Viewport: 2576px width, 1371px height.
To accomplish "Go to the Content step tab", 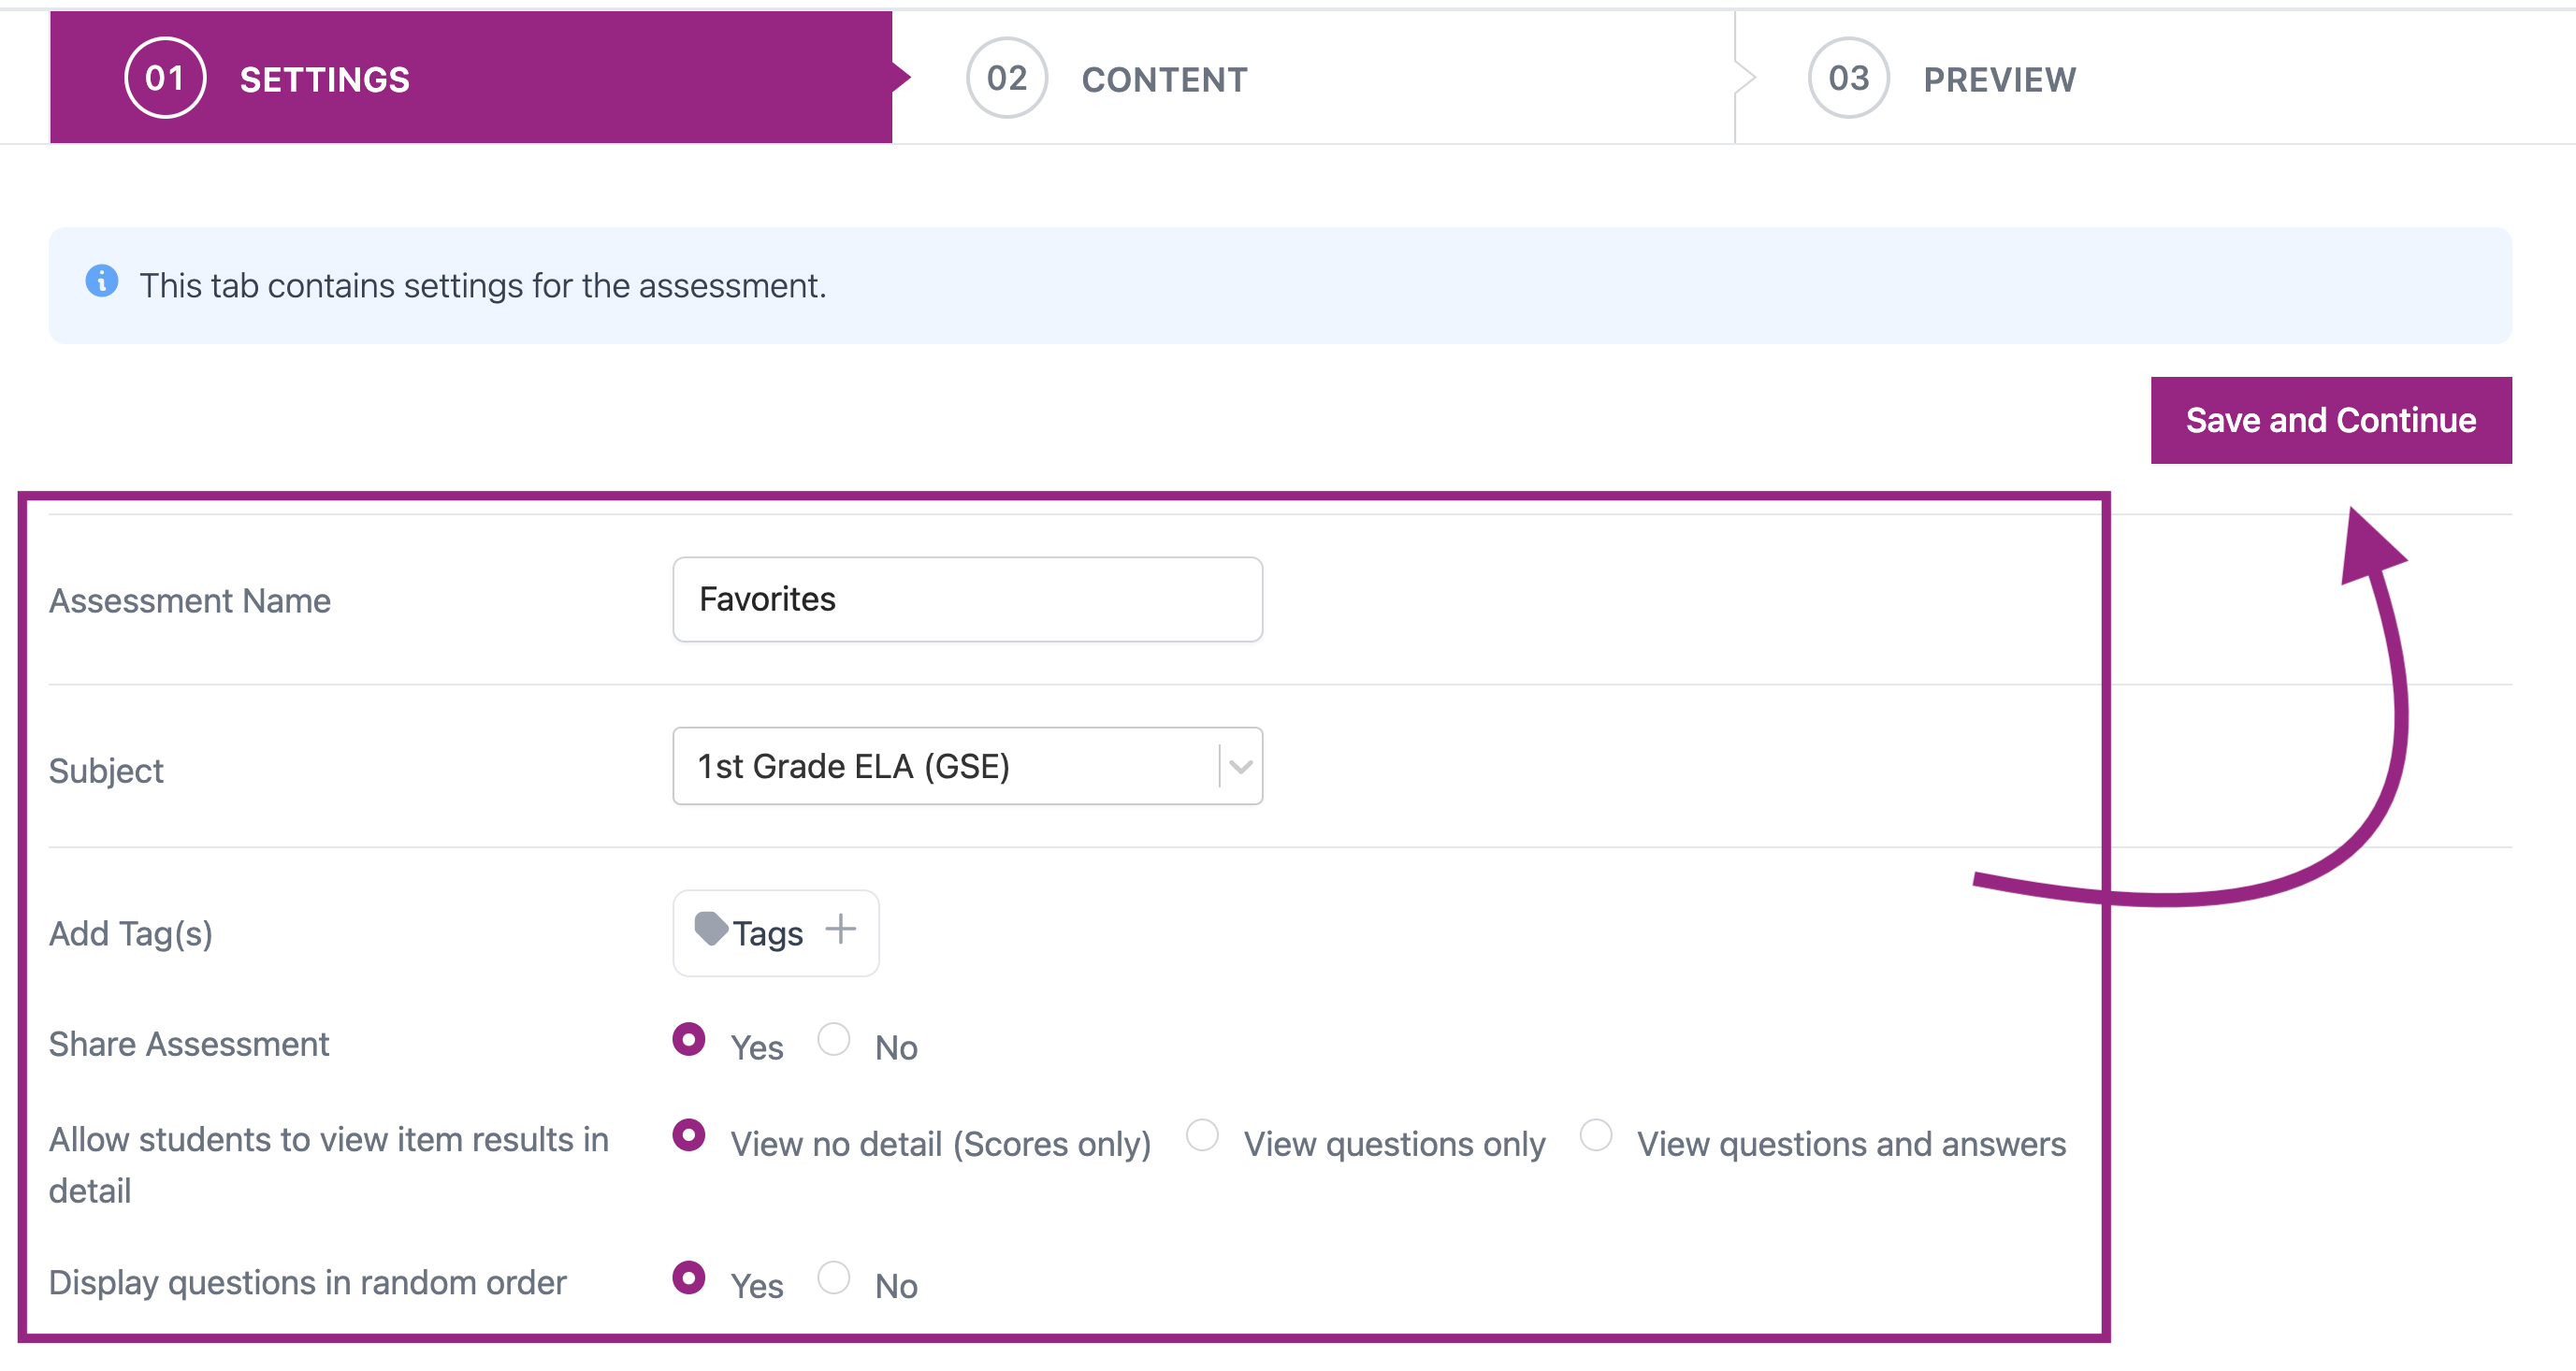I will coord(1312,77).
